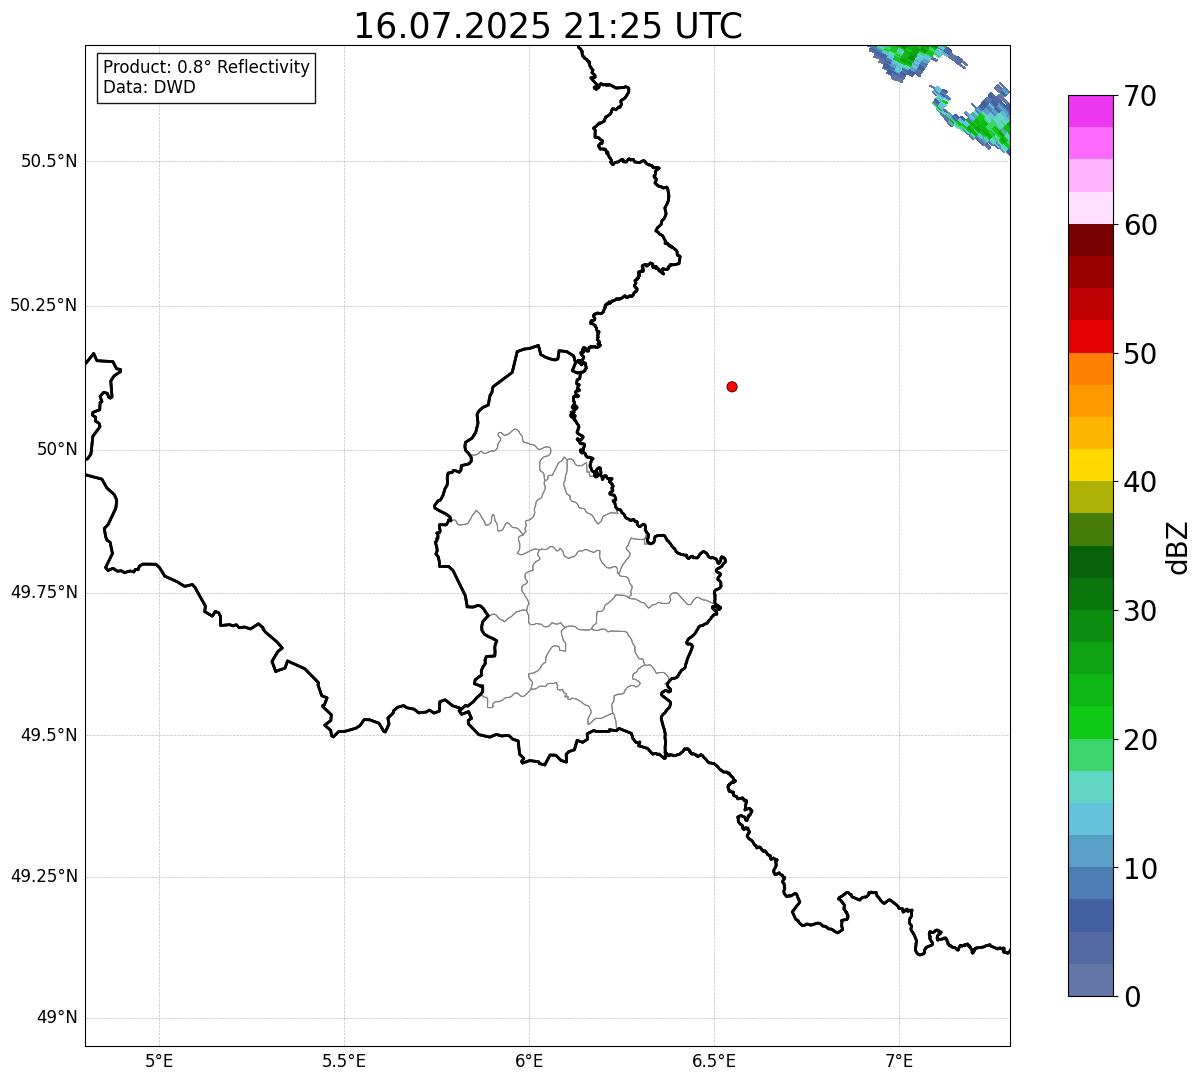
Task: Click the bright green swatch above 20 dBZ
Action: (x=1090, y=723)
